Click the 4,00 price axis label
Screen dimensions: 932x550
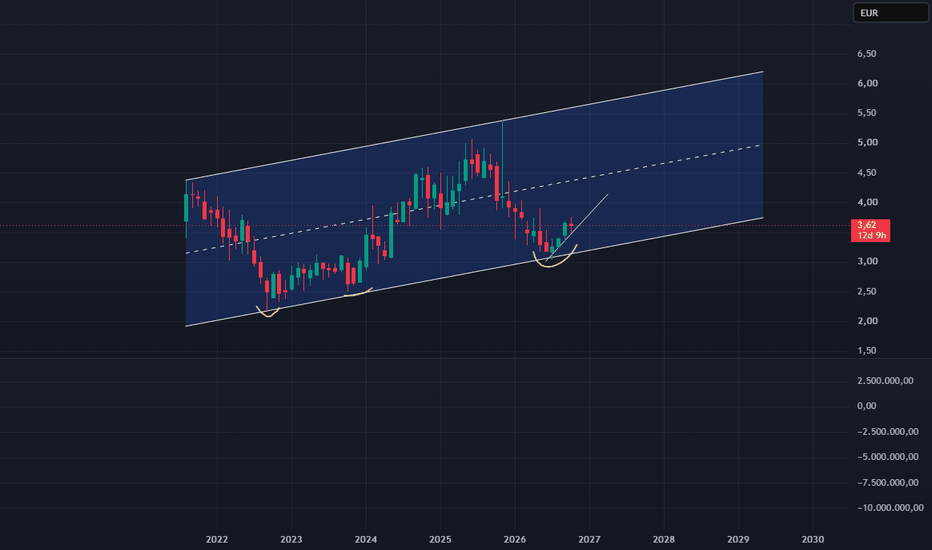pyautogui.click(x=867, y=202)
